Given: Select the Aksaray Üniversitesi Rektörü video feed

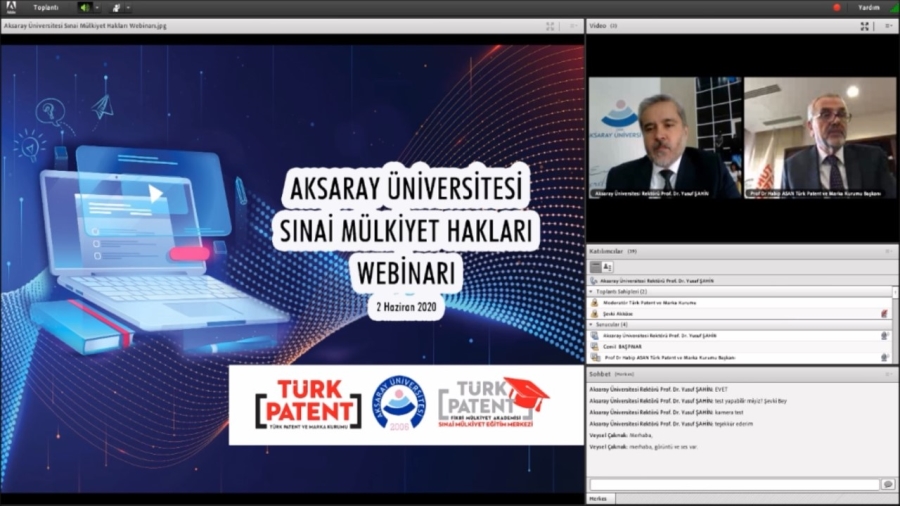Looking at the screenshot, I should click(665, 138).
